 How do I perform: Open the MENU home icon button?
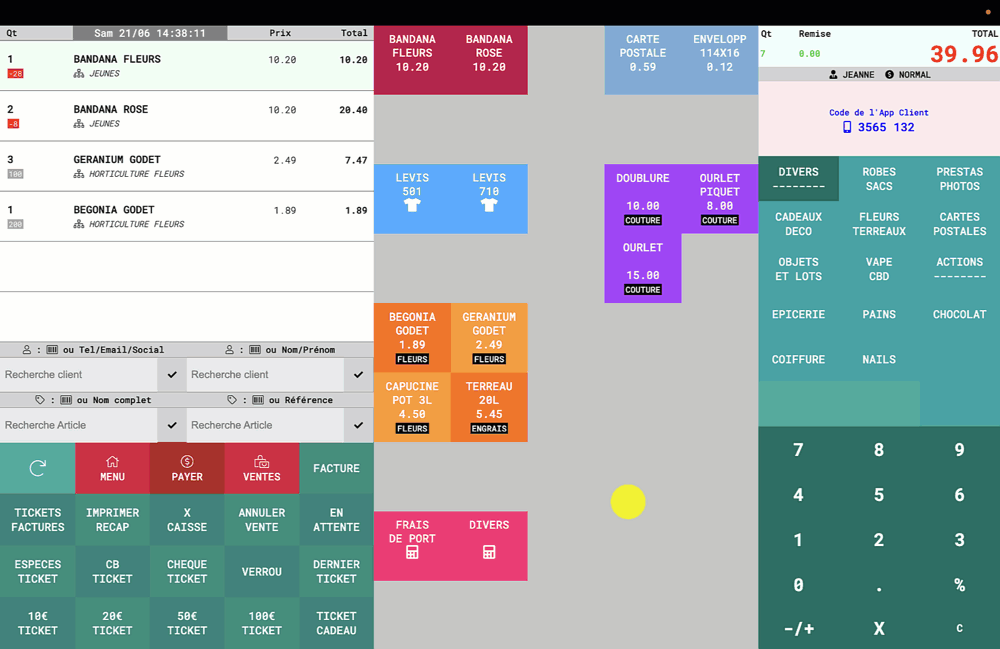[112, 469]
